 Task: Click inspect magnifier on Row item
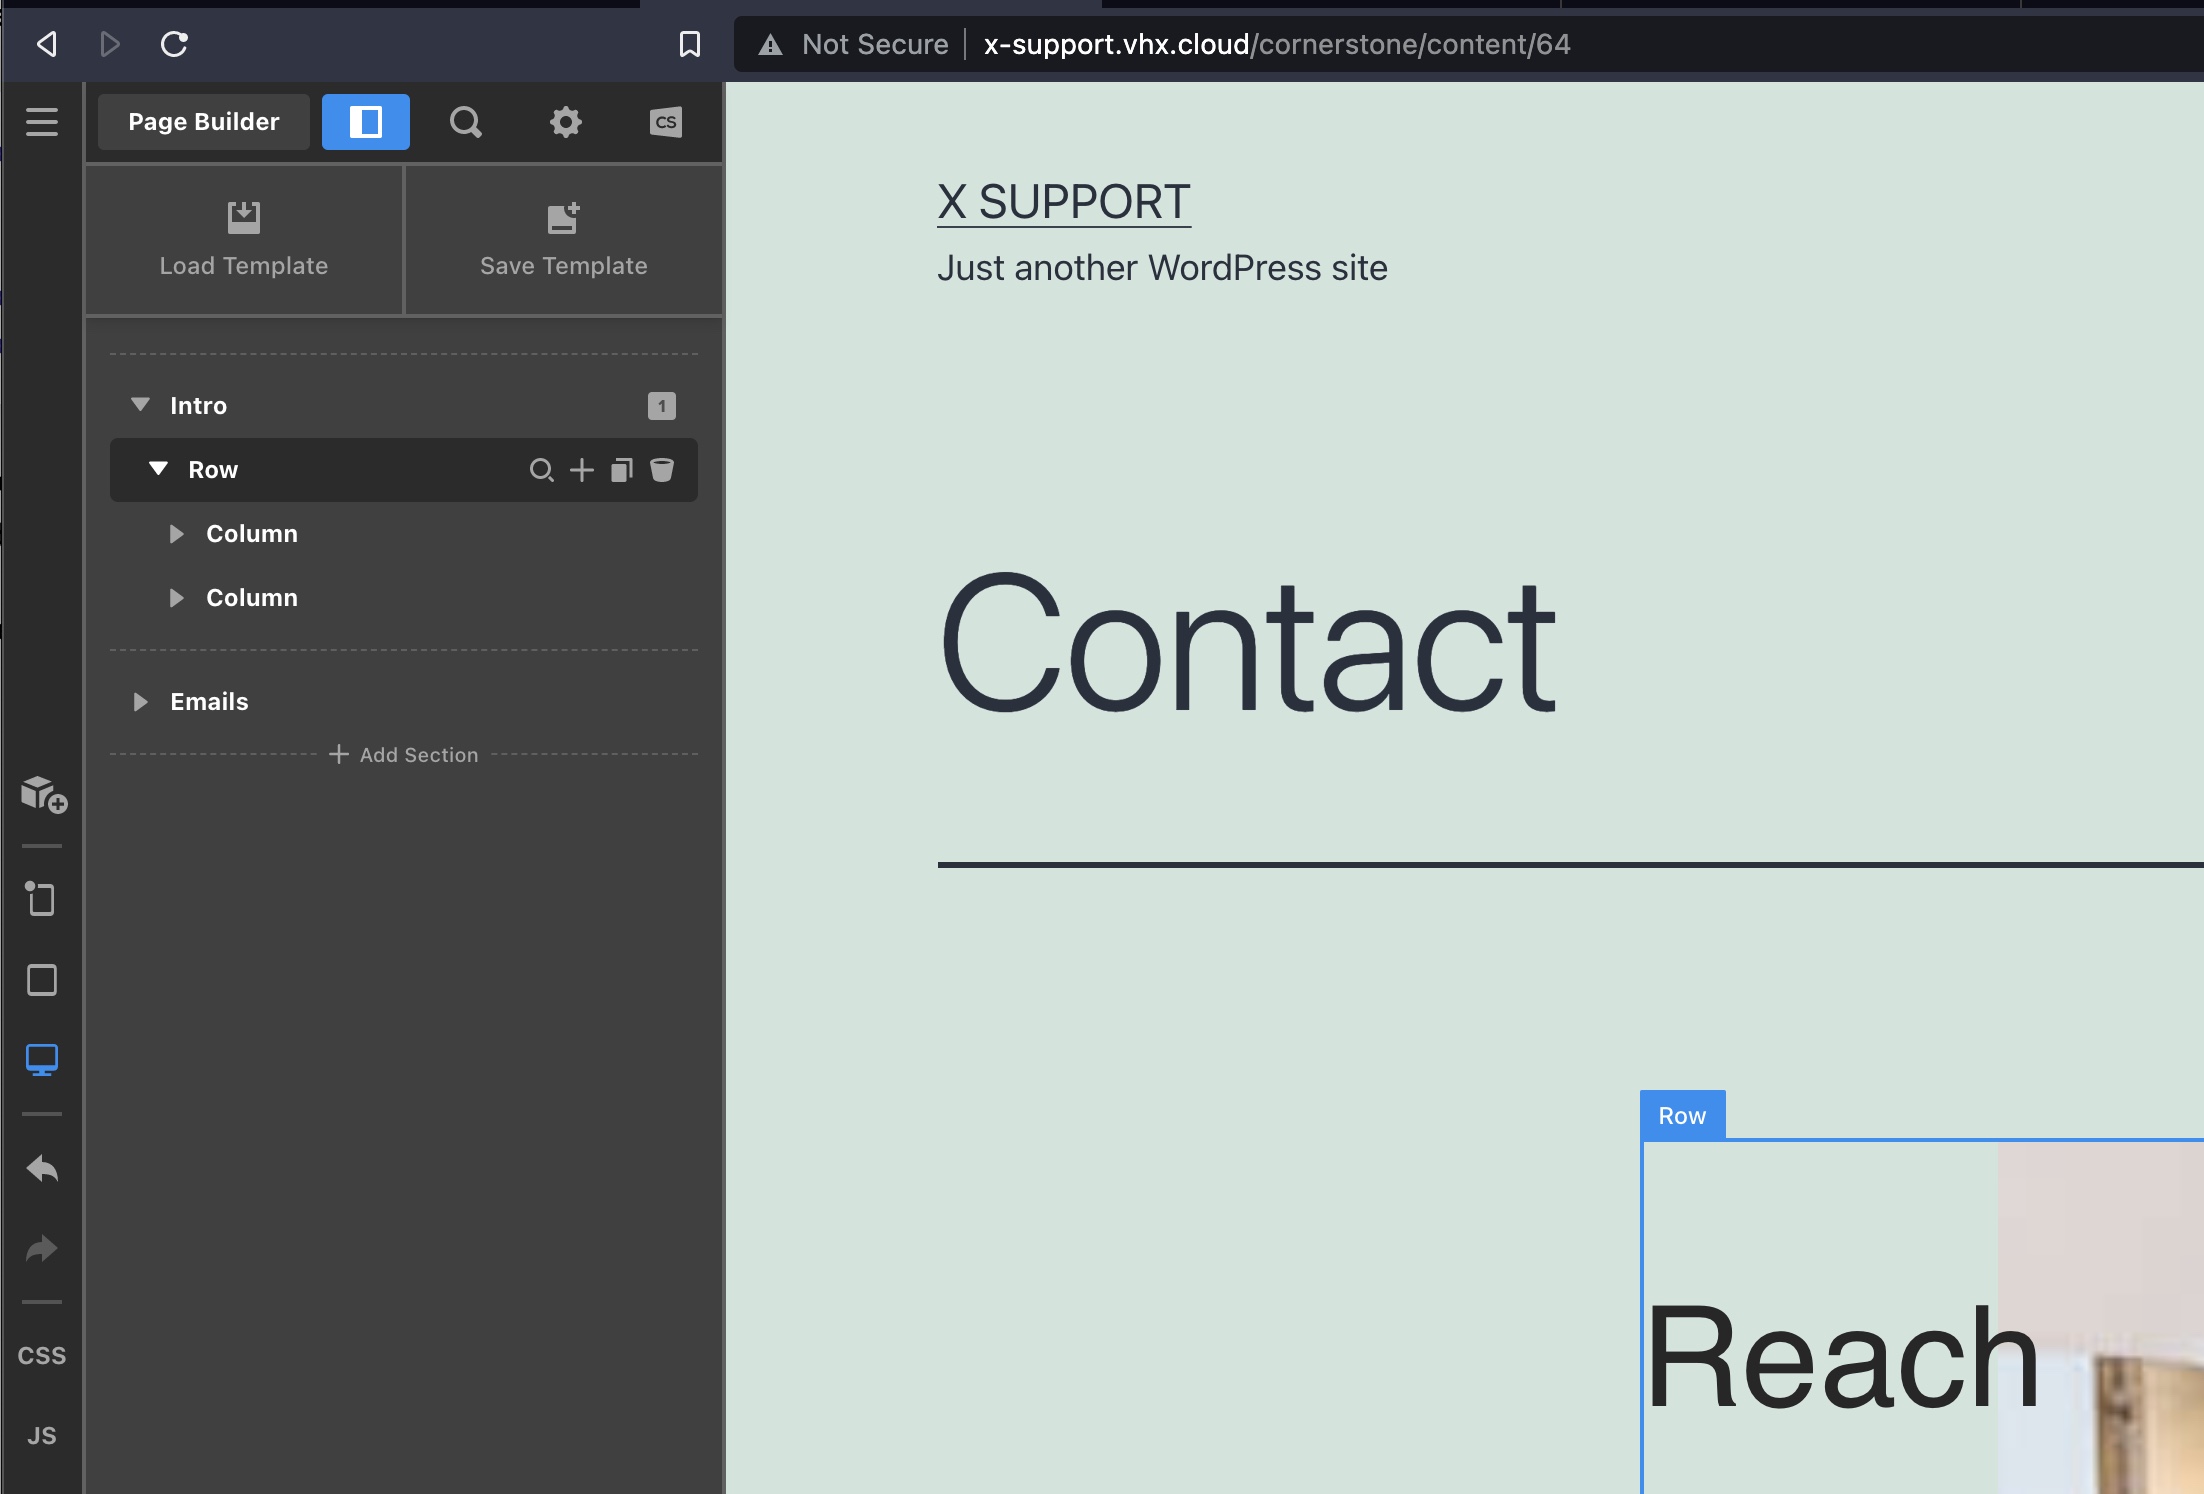[541, 470]
